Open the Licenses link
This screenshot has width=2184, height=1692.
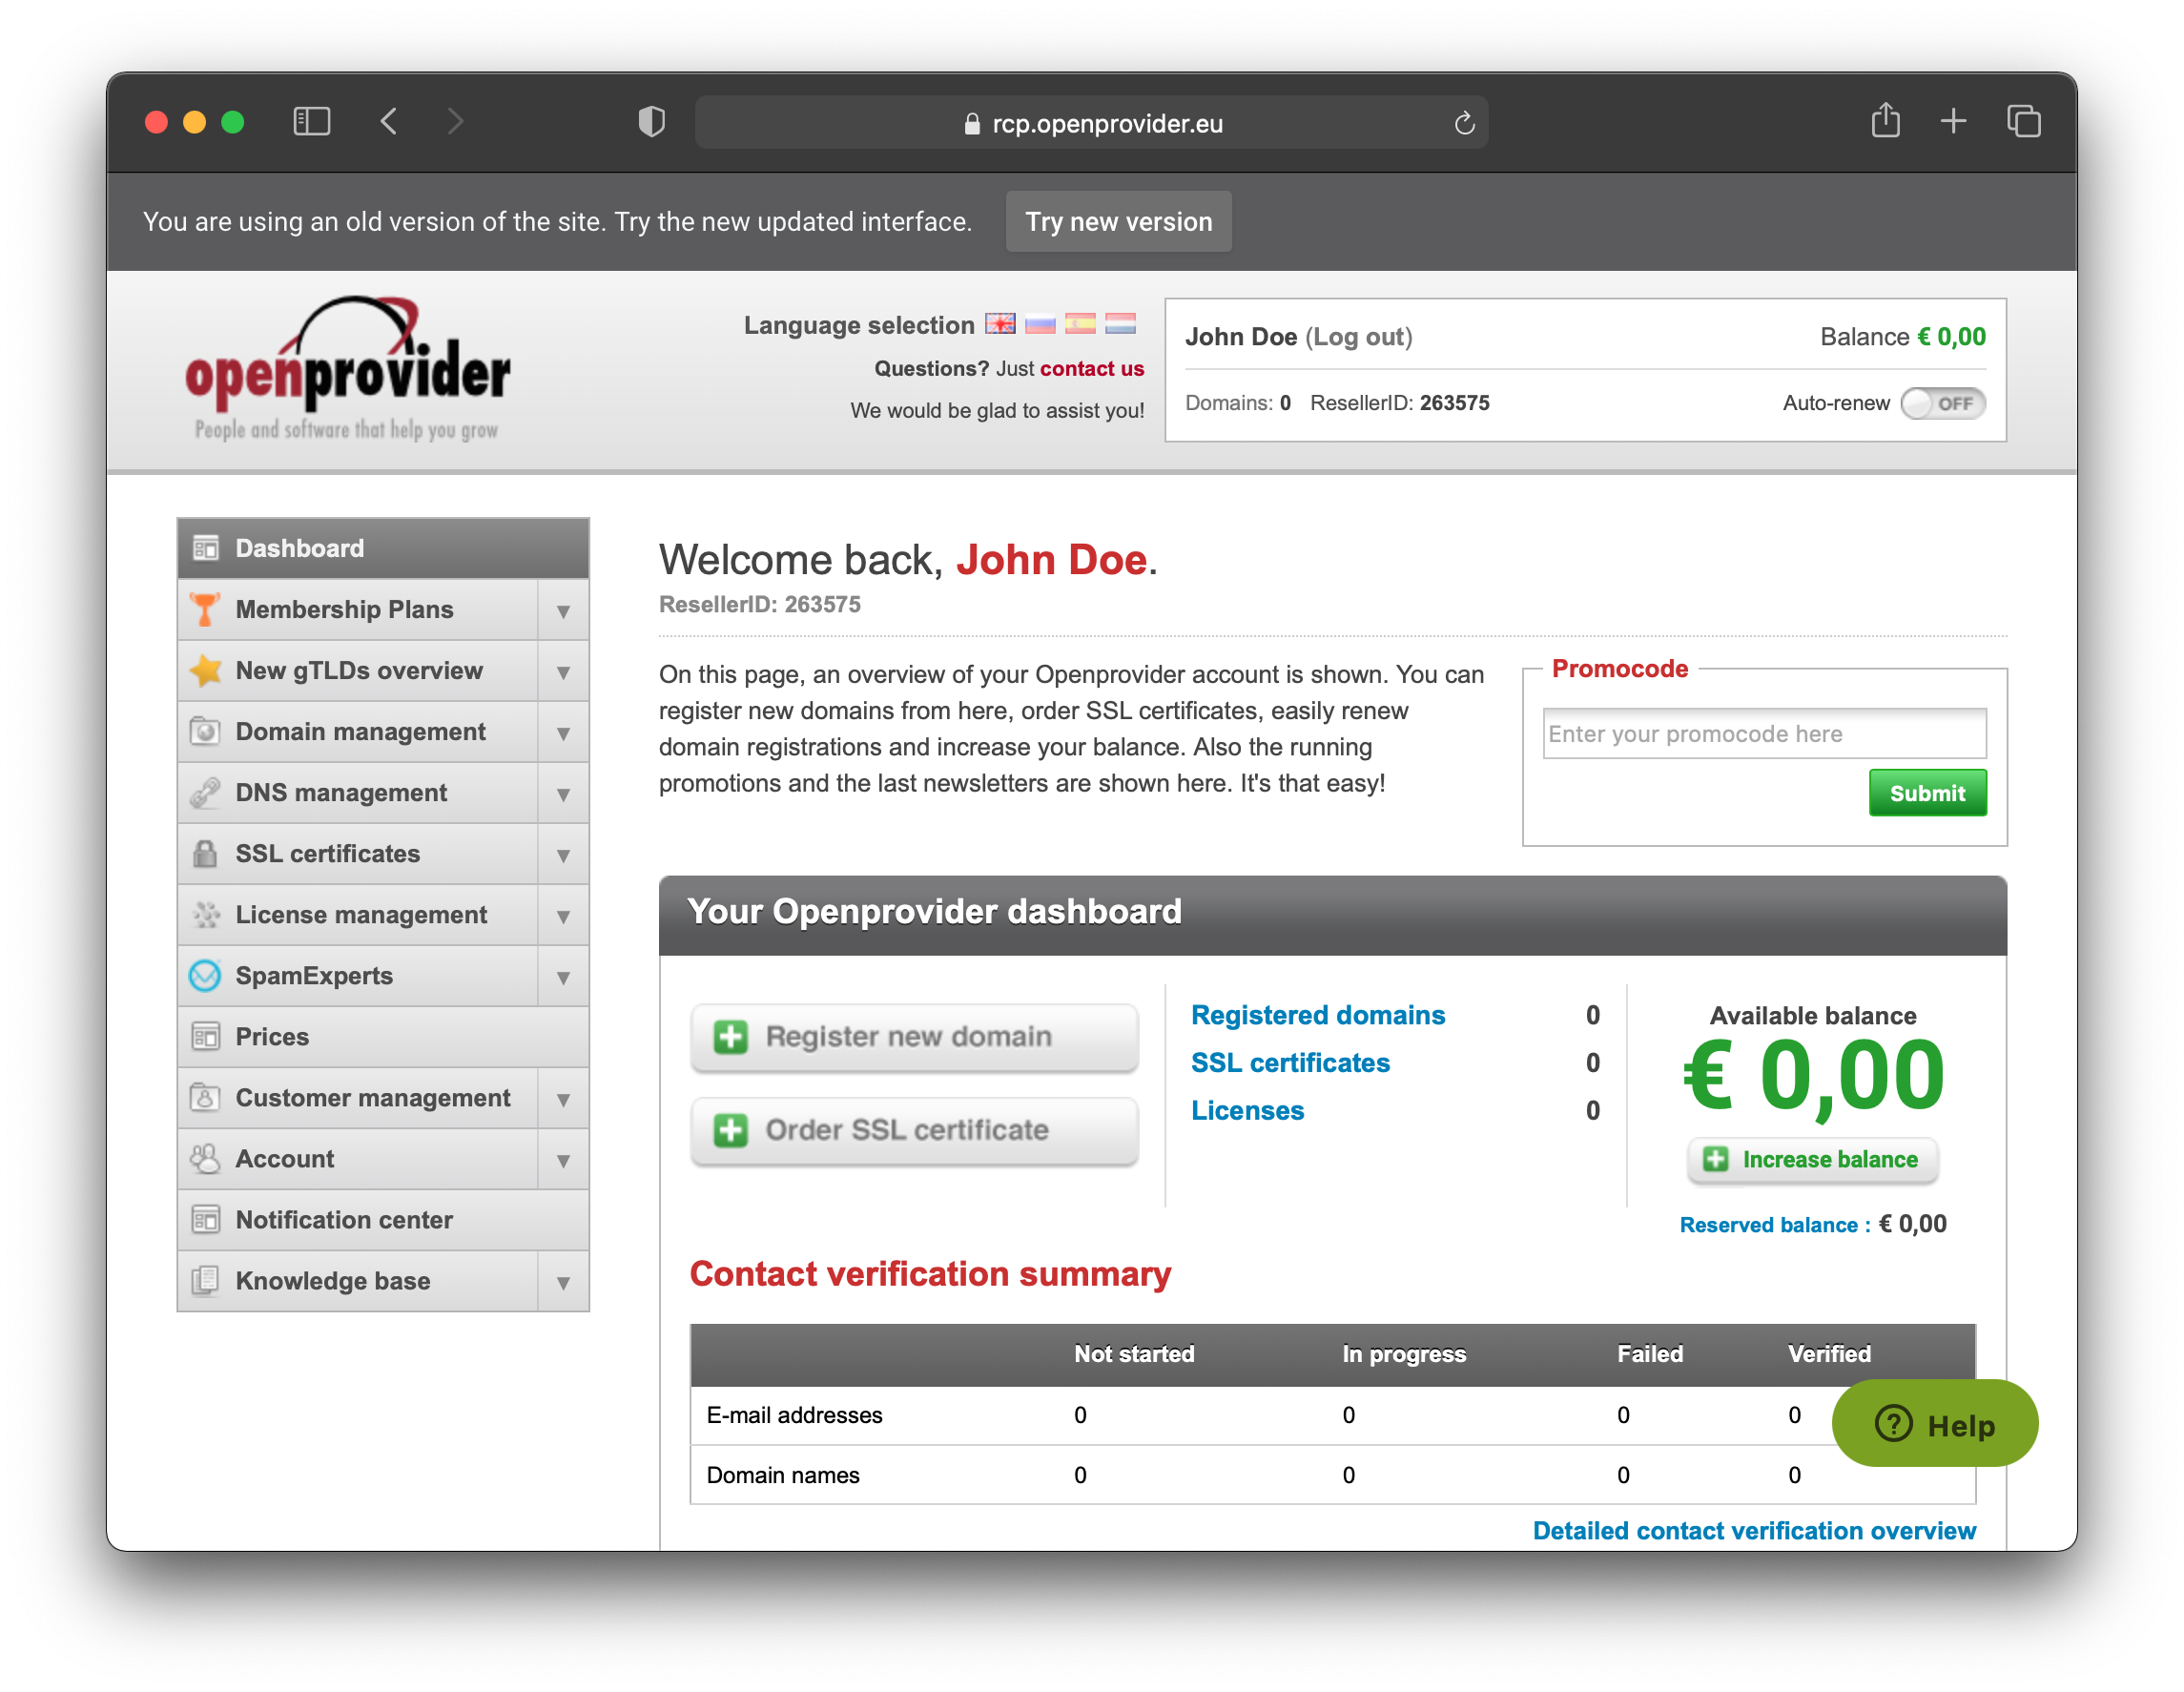pyautogui.click(x=1247, y=1110)
